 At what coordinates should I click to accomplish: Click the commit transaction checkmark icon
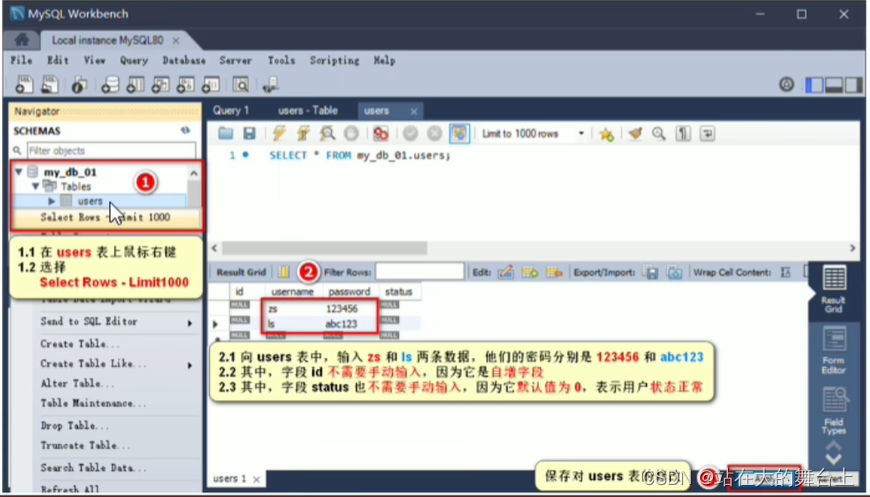coord(410,133)
